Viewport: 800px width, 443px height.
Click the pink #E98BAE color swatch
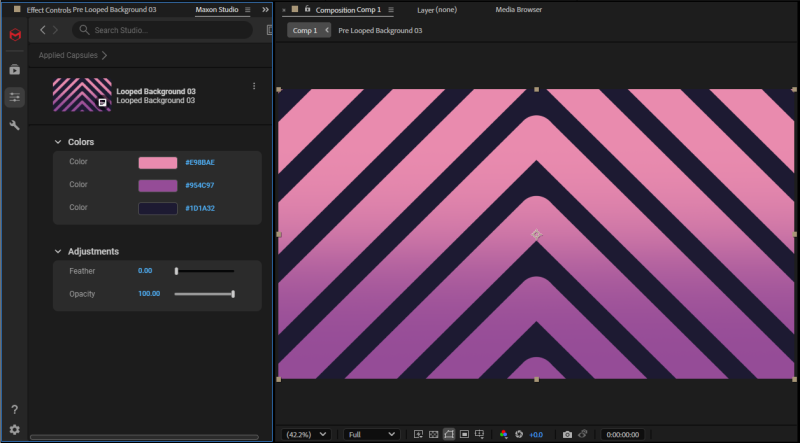pos(157,162)
